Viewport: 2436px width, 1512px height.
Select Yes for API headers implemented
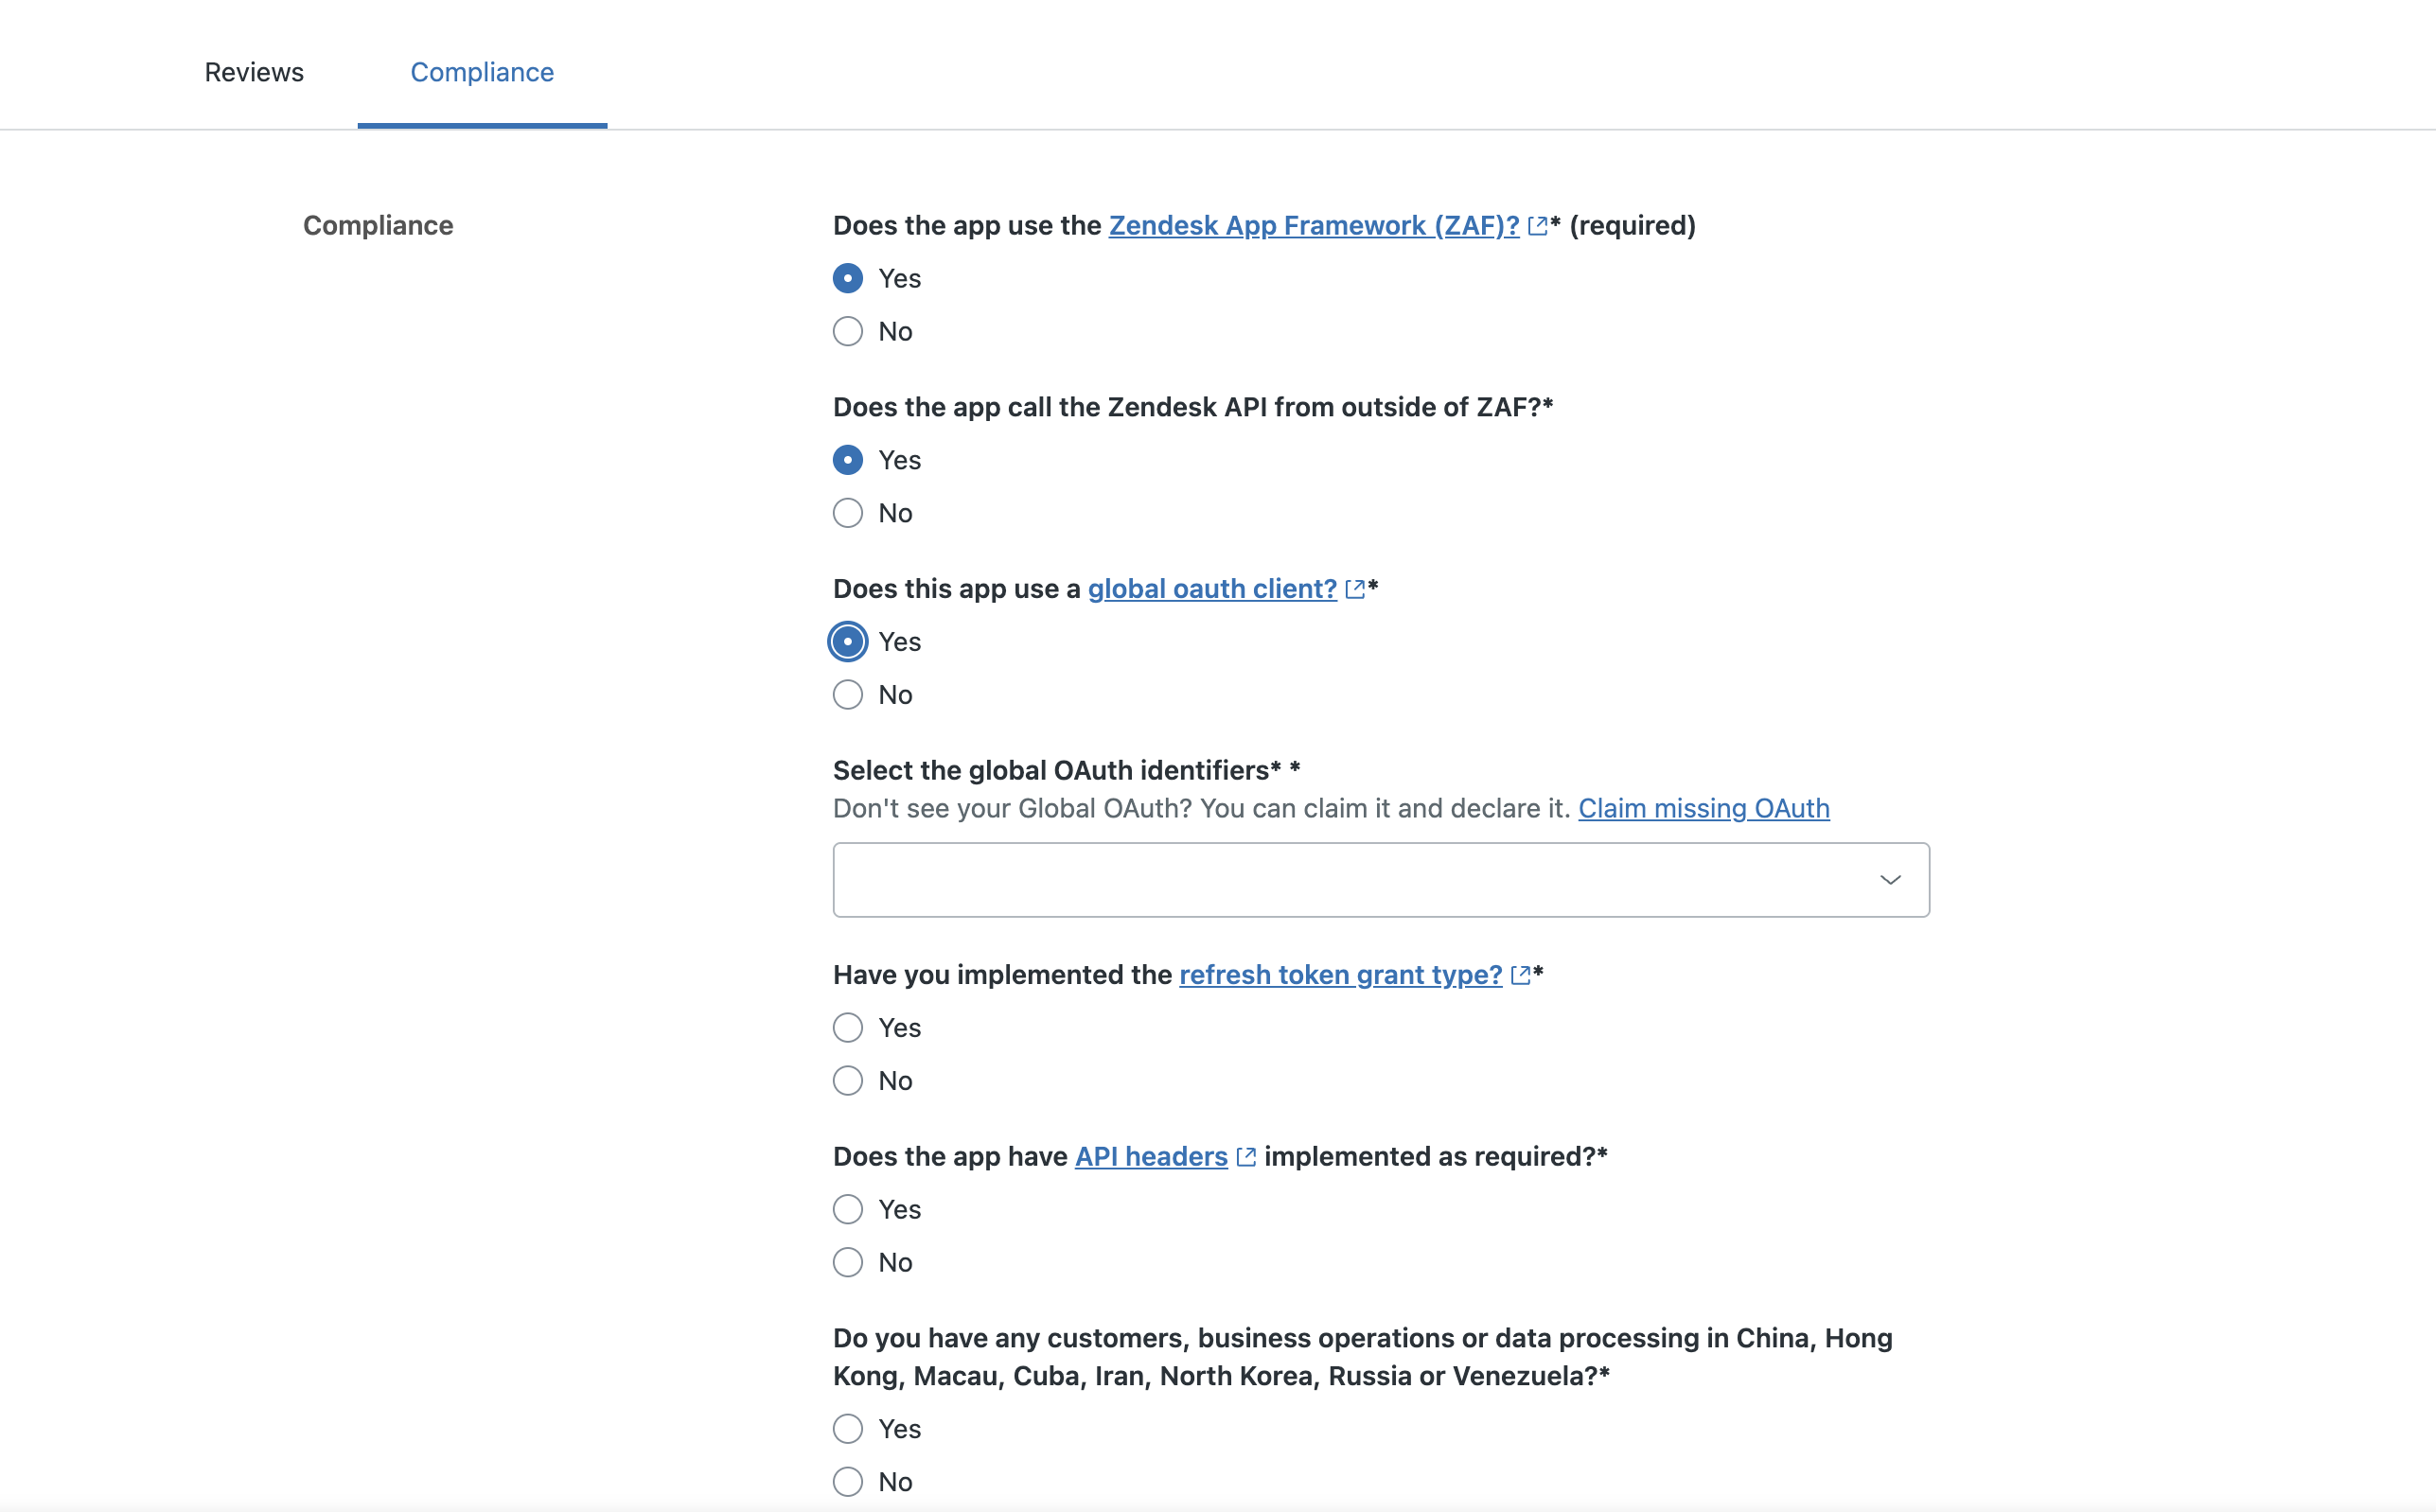[x=848, y=1210]
